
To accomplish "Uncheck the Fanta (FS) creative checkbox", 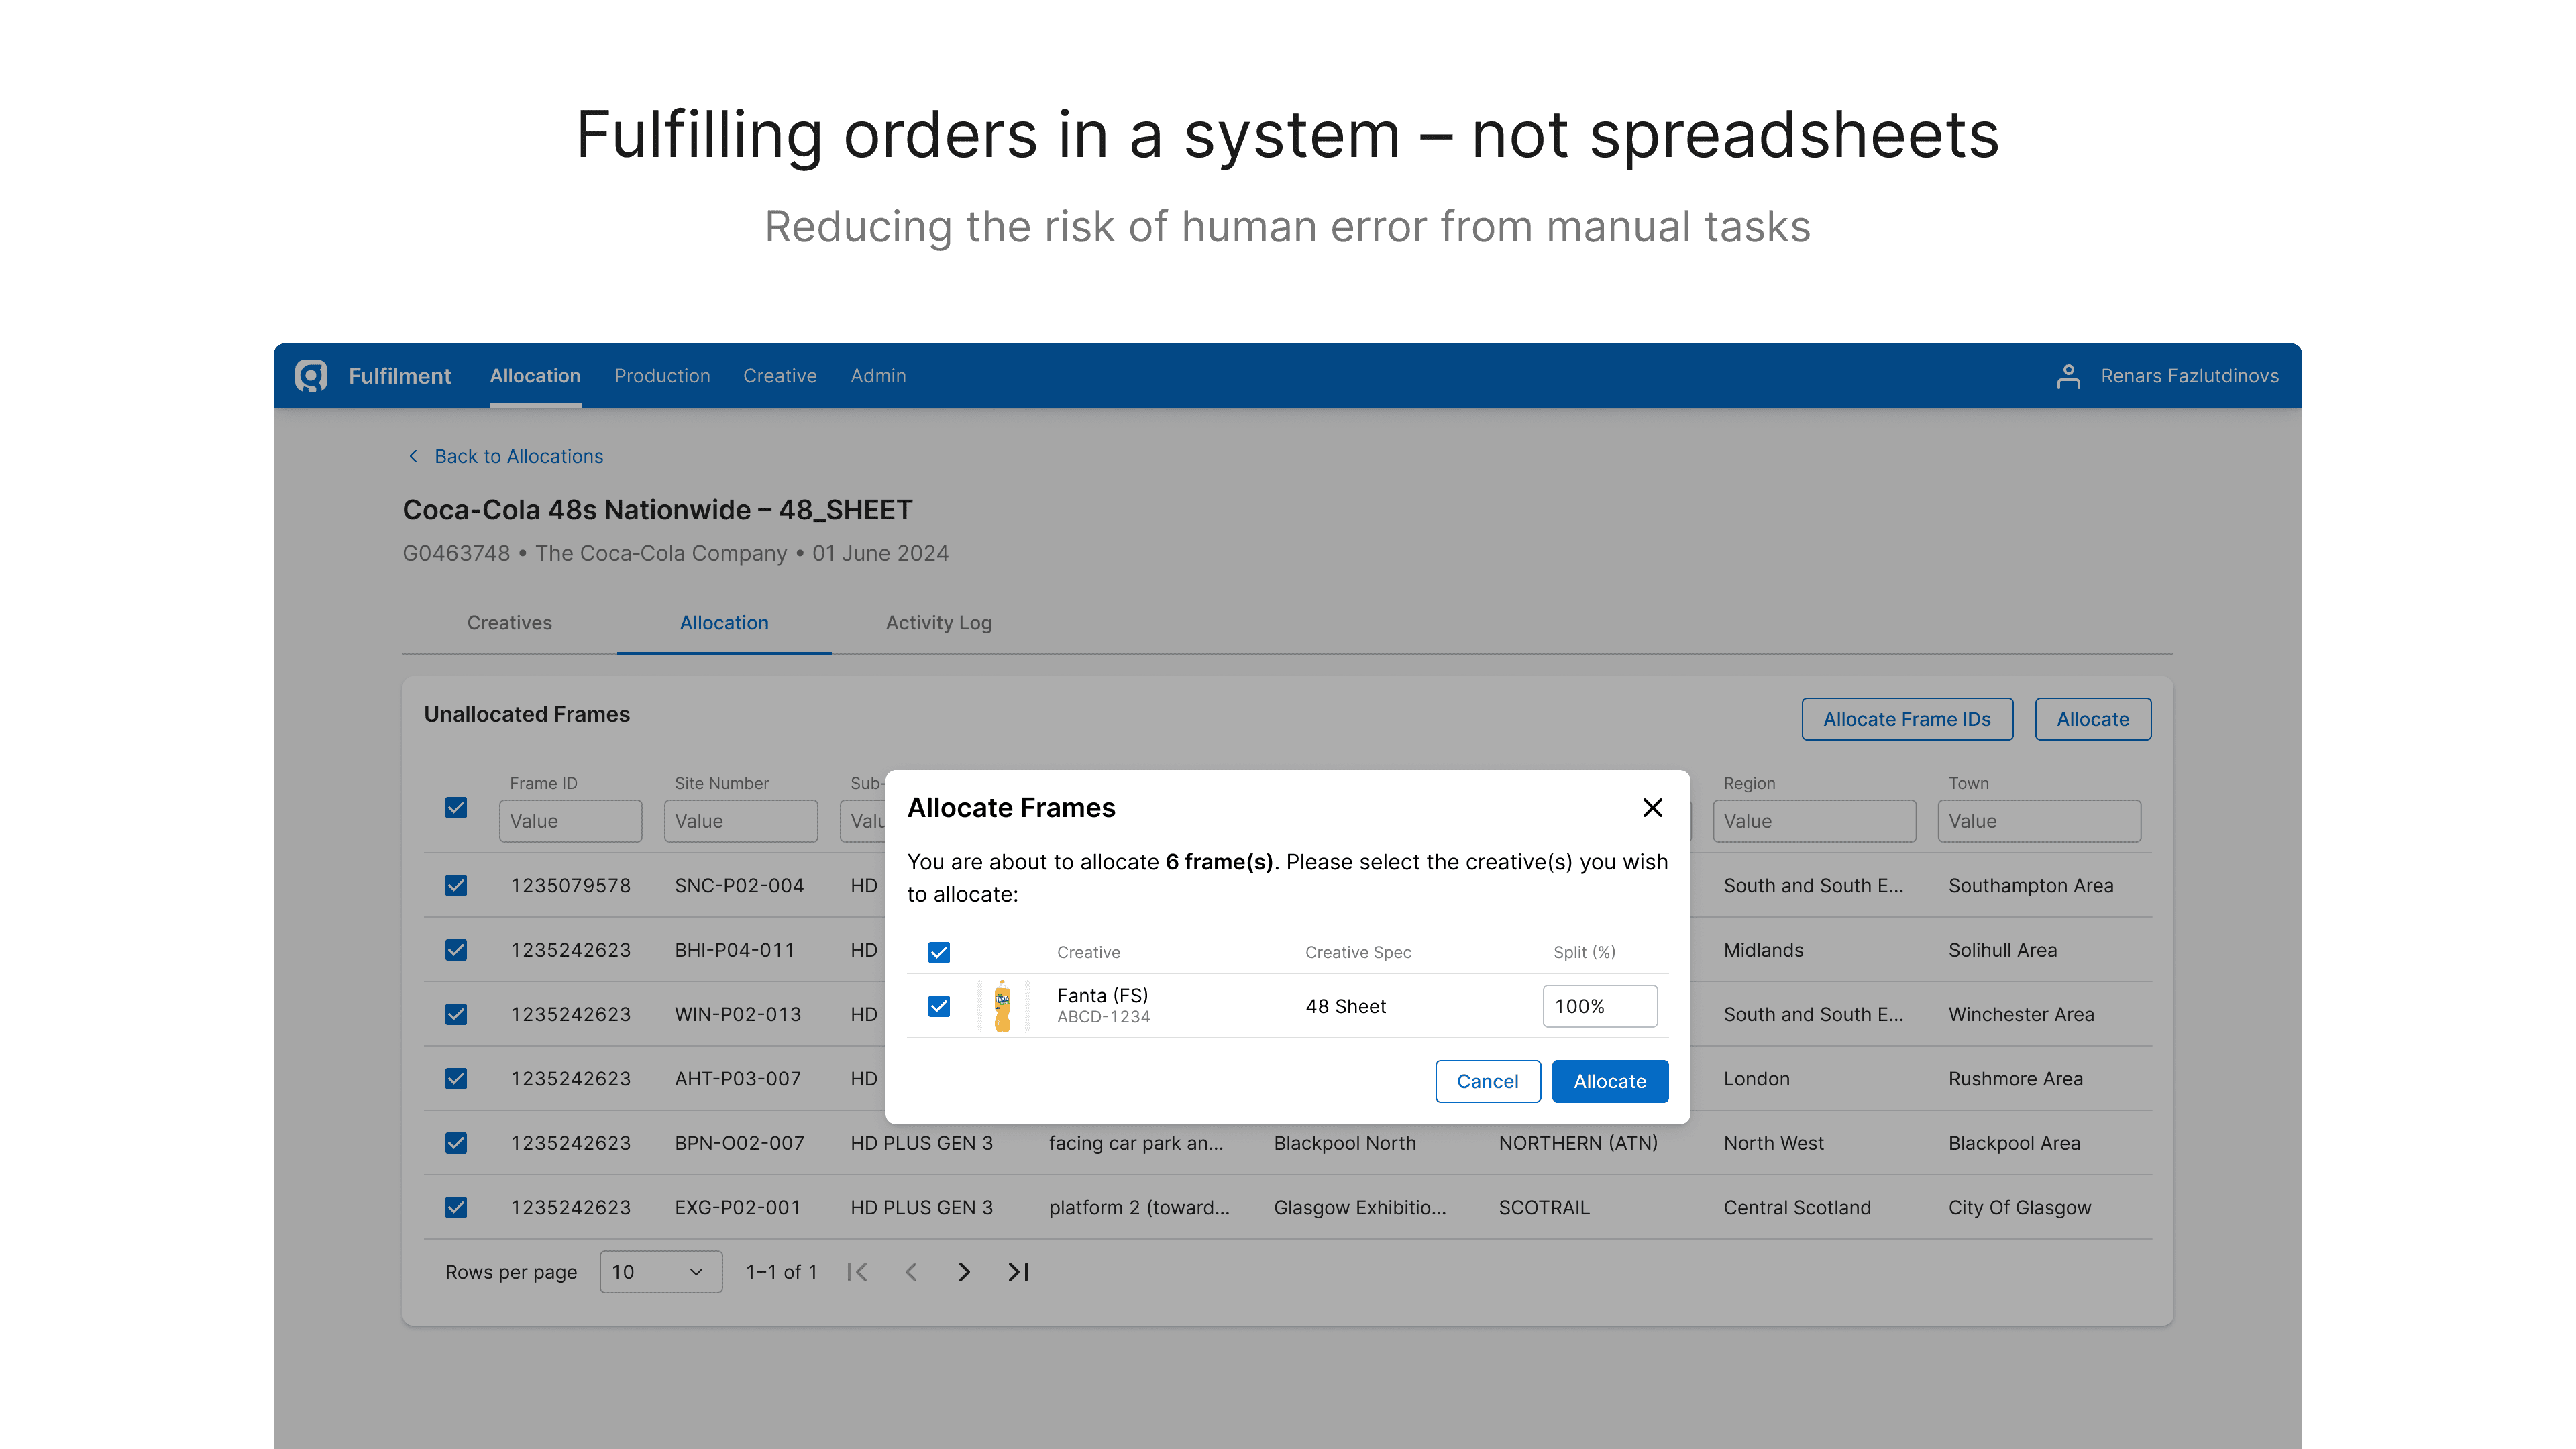I will pos(938,1006).
